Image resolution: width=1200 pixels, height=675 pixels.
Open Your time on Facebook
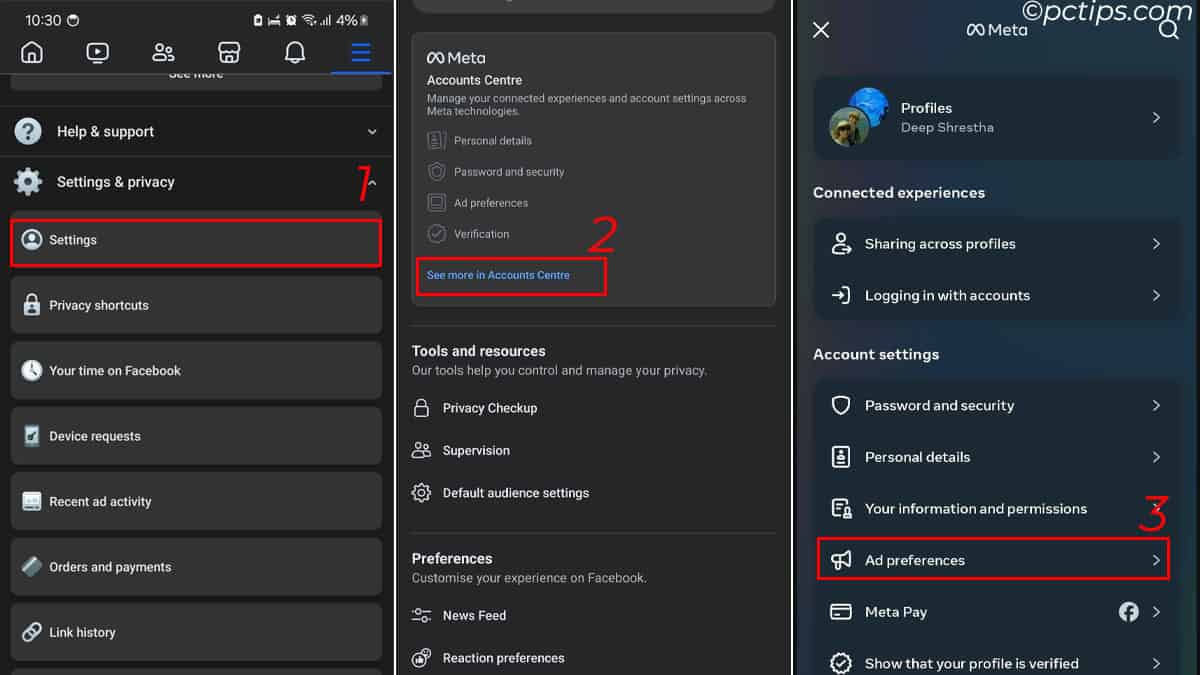point(196,370)
